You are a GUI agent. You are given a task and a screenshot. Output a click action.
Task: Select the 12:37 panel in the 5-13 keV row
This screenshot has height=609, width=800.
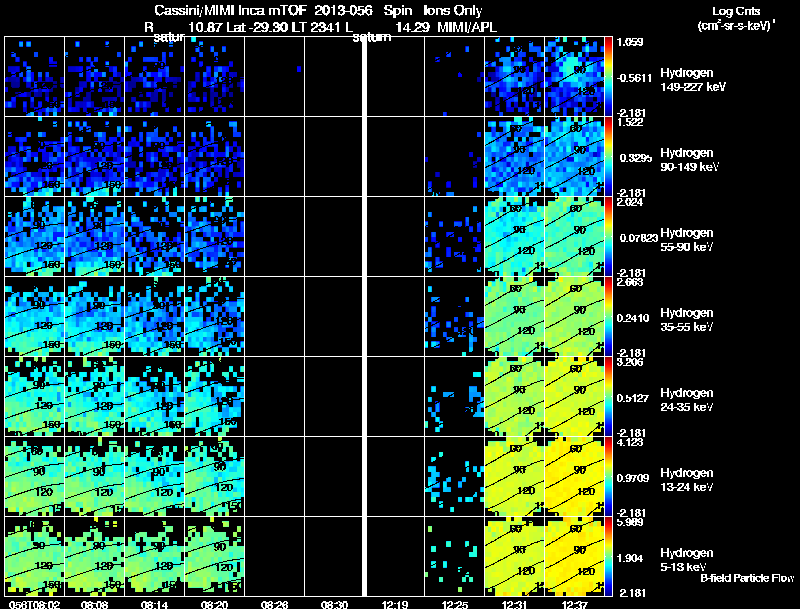click(574, 557)
